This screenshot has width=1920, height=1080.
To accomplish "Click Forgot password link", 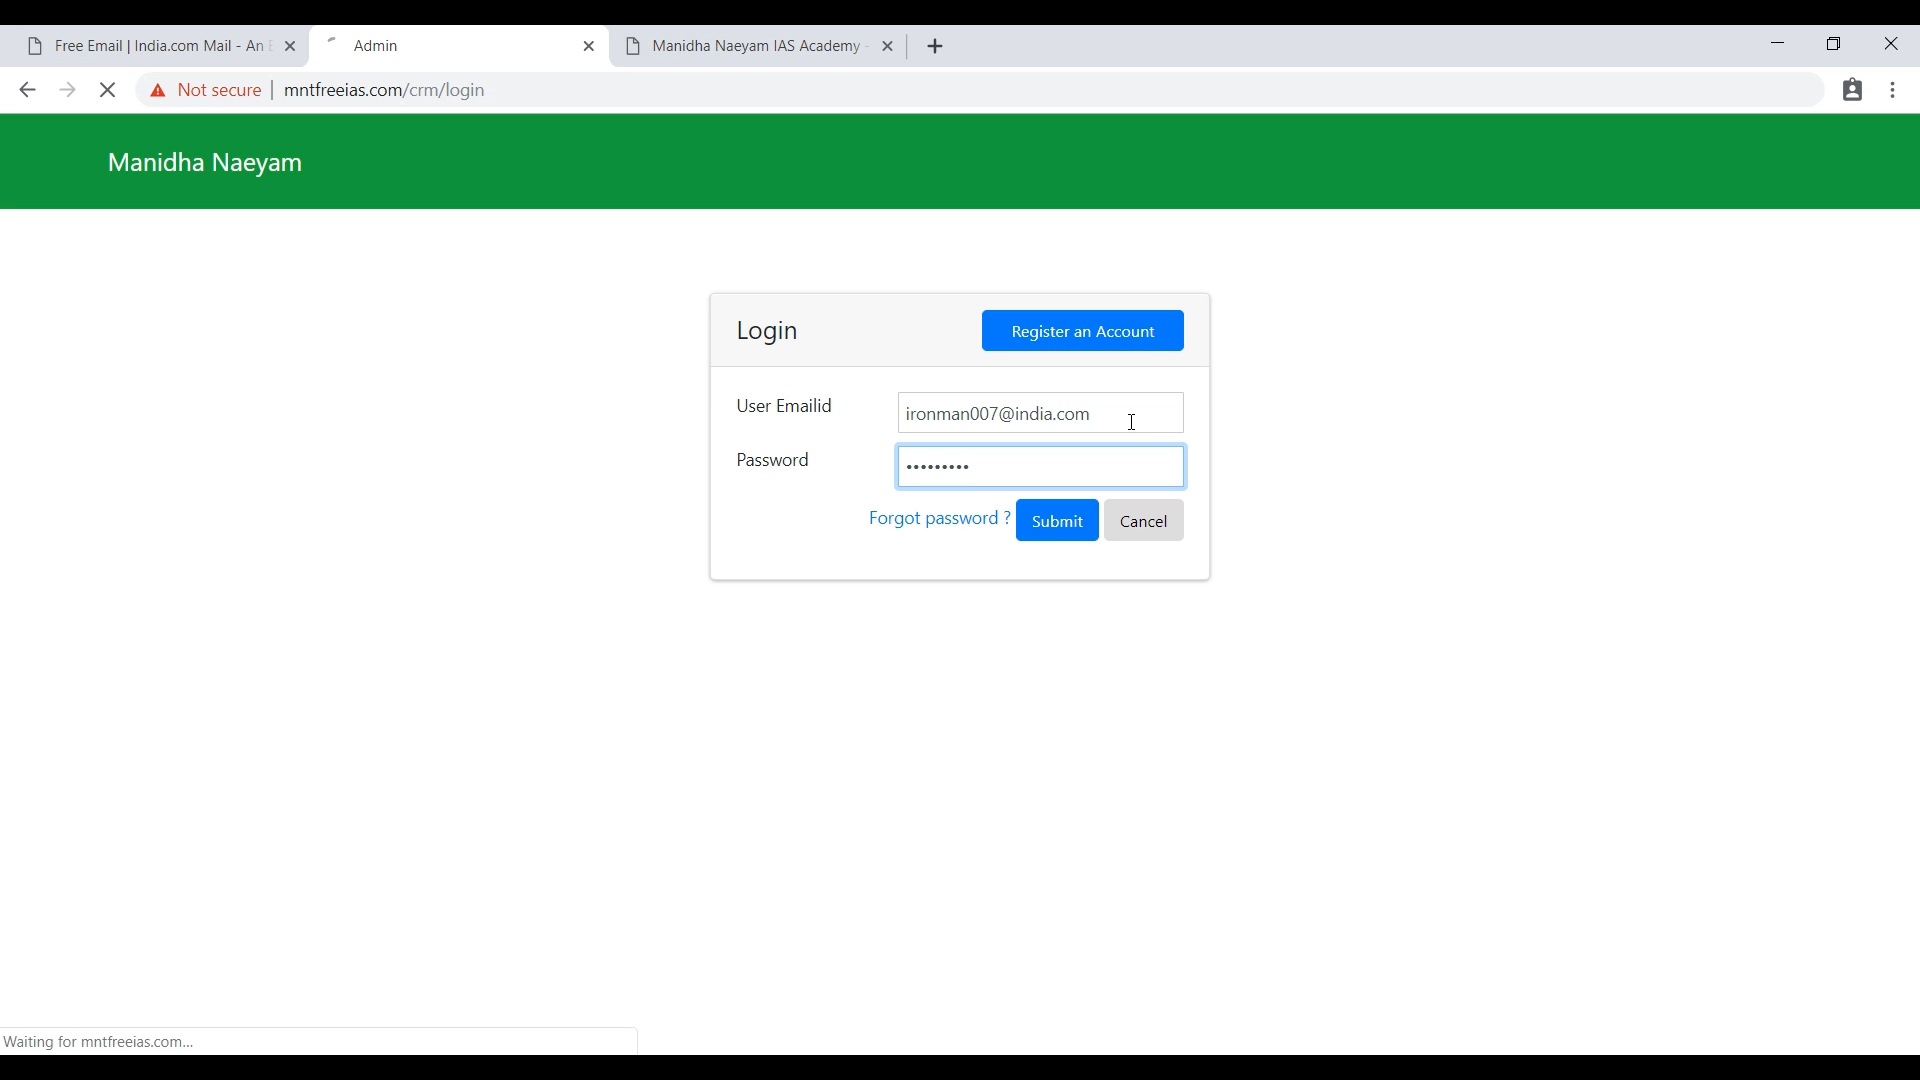I will point(939,517).
